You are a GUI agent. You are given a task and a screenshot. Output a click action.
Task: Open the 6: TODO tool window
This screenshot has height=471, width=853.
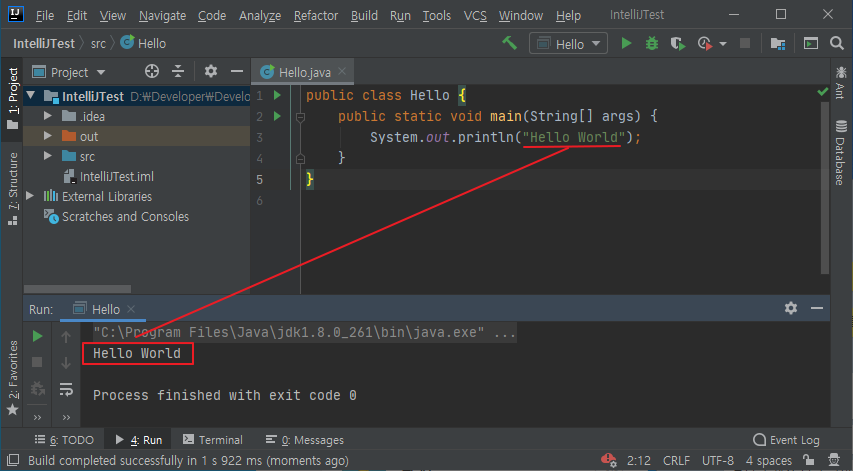click(x=64, y=439)
